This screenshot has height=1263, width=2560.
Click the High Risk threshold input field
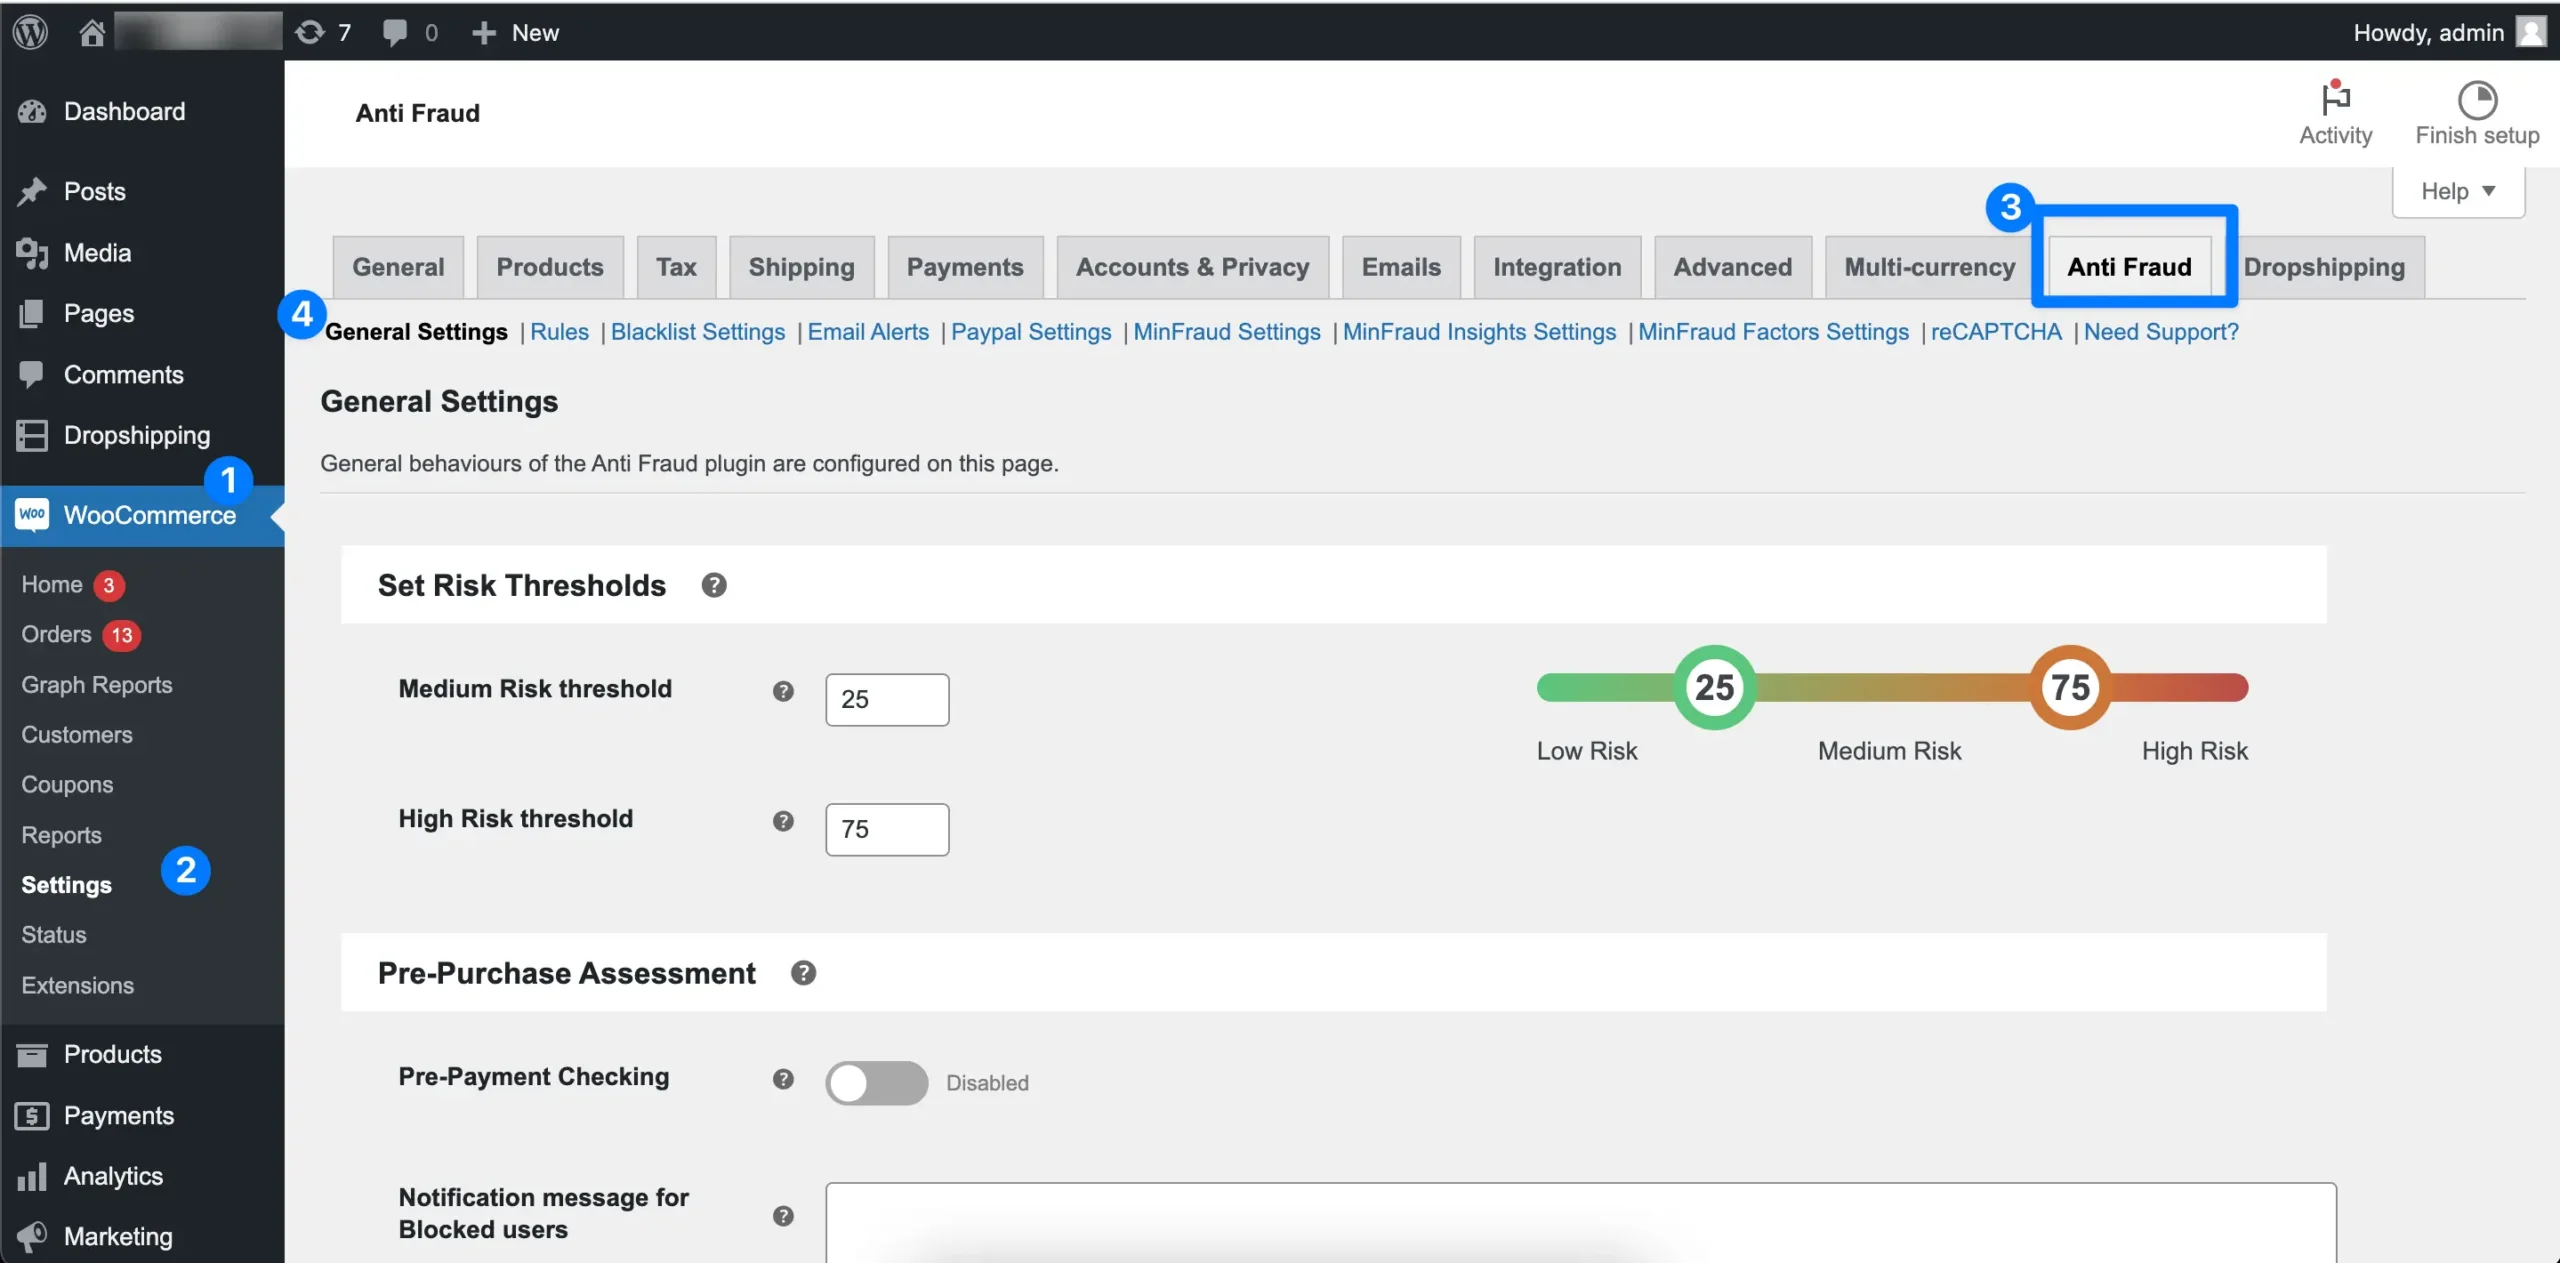coord(887,829)
